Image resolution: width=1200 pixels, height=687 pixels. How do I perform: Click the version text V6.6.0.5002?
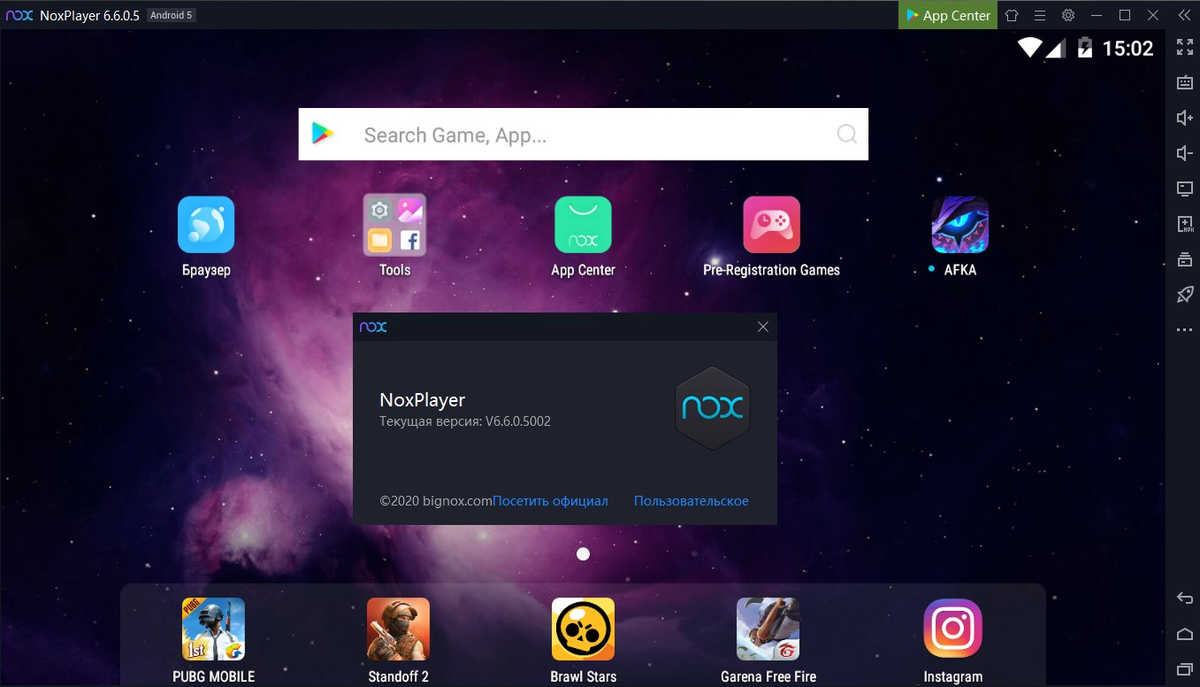click(x=518, y=421)
